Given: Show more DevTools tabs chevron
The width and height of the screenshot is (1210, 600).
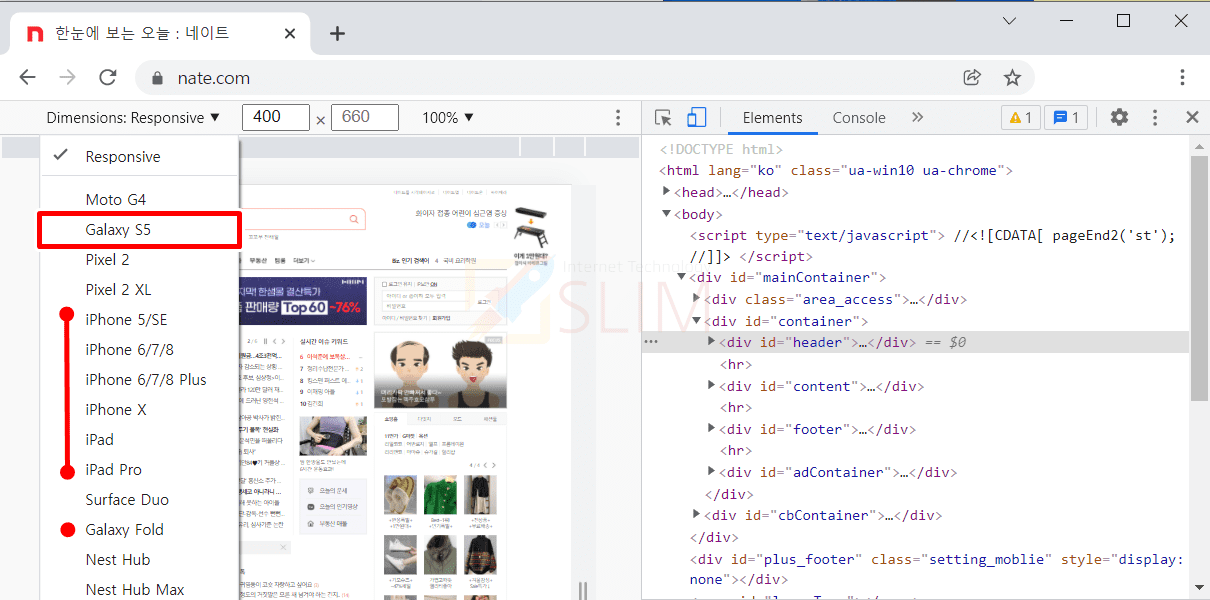Looking at the screenshot, I should pos(917,117).
